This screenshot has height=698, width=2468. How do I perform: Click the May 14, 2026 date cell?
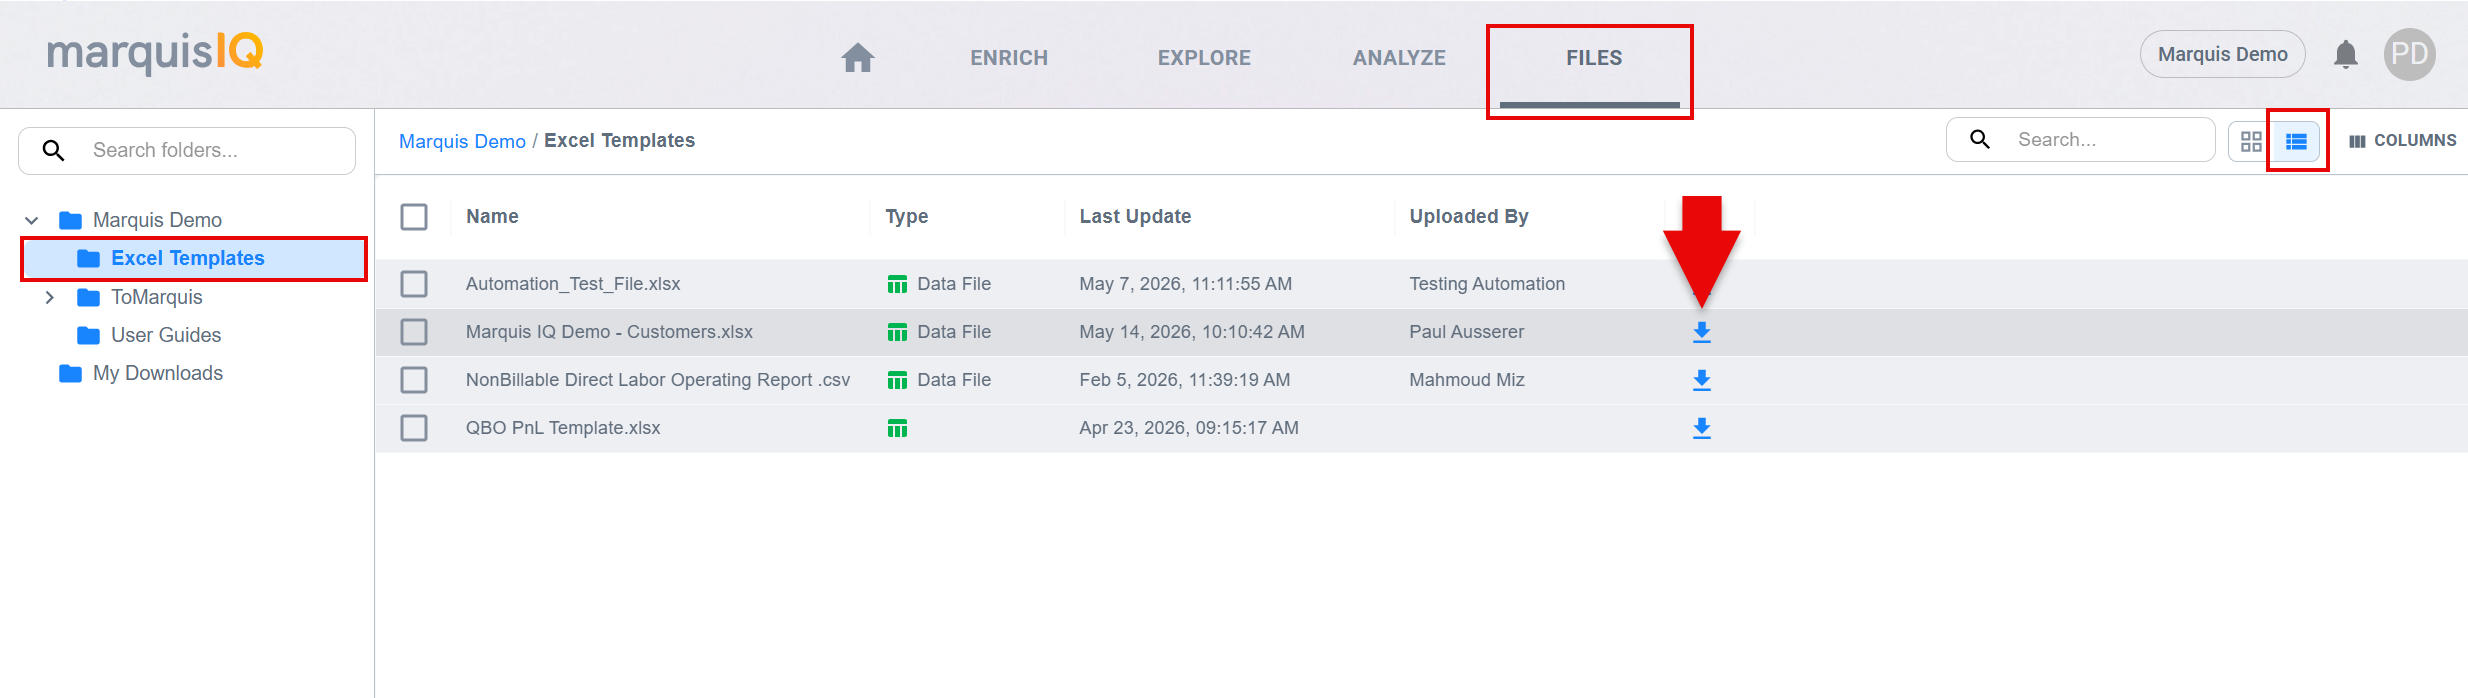[x=1192, y=332]
